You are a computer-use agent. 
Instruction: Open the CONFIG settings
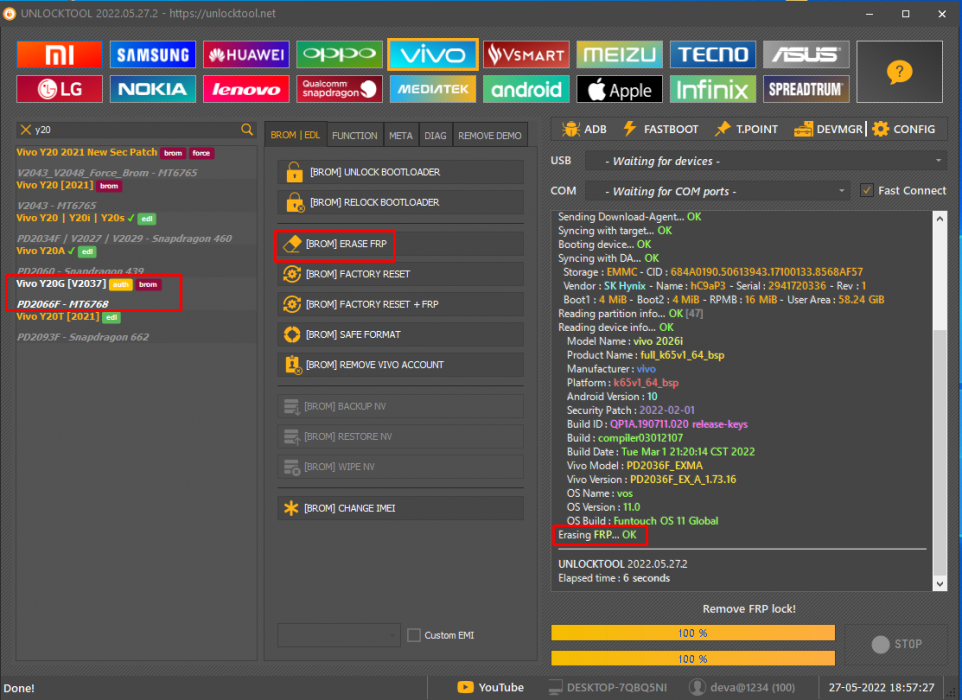point(904,129)
